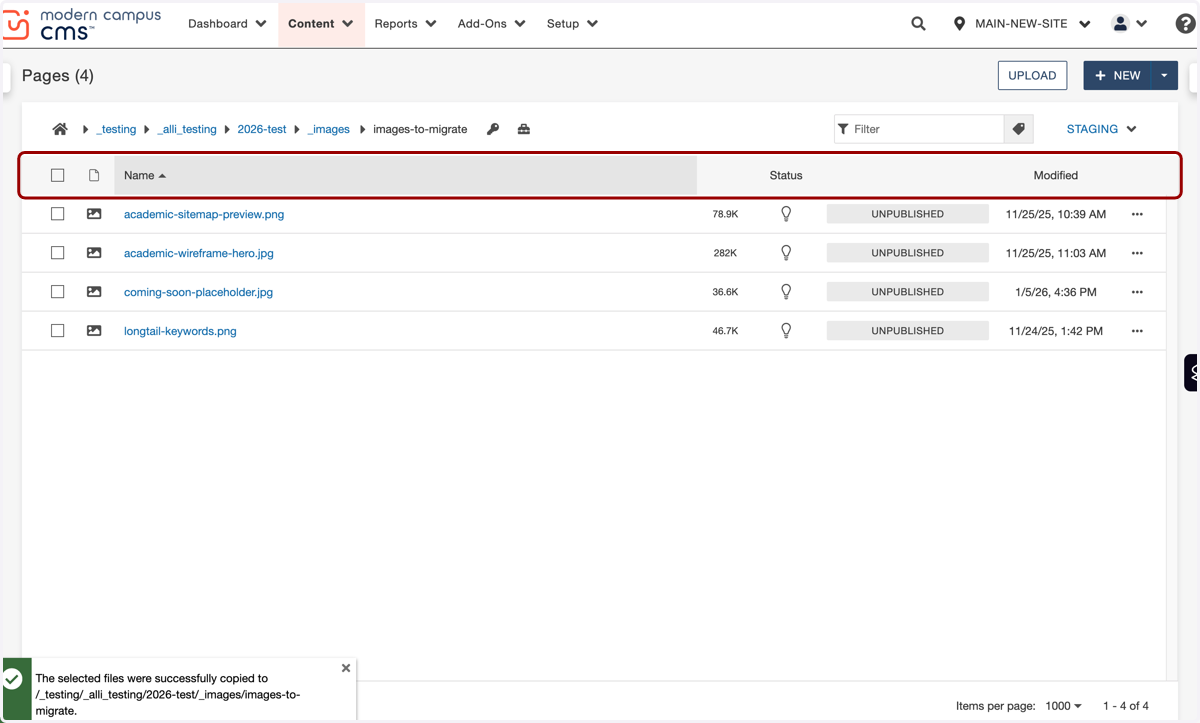Click the Modified column header
Screen dimensions: 1200x723
1056,175
